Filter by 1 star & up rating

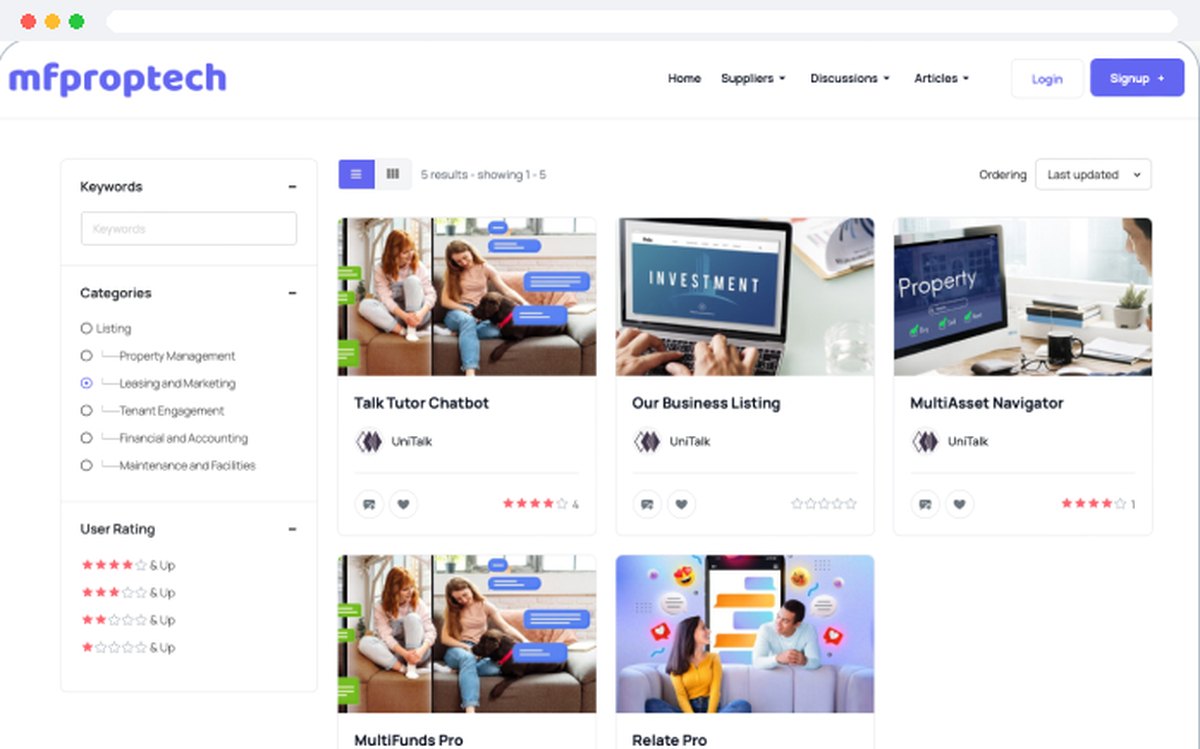[x=128, y=647]
